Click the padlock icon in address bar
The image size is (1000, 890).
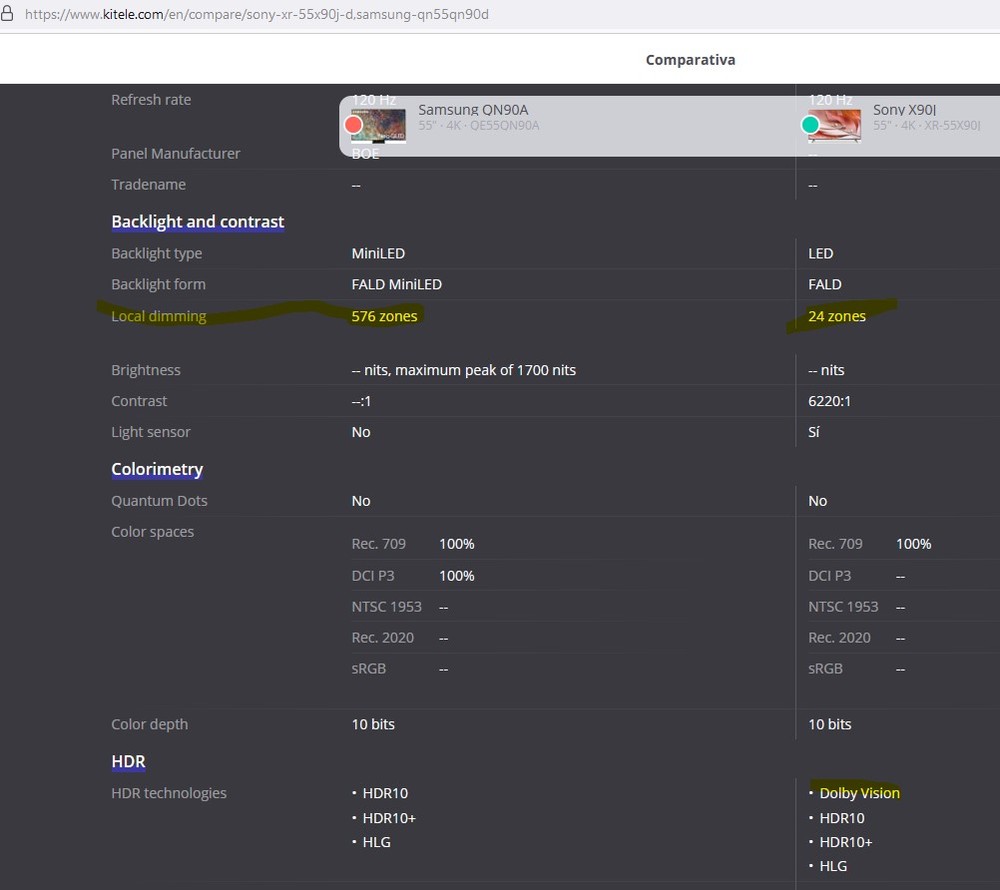pos(9,14)
